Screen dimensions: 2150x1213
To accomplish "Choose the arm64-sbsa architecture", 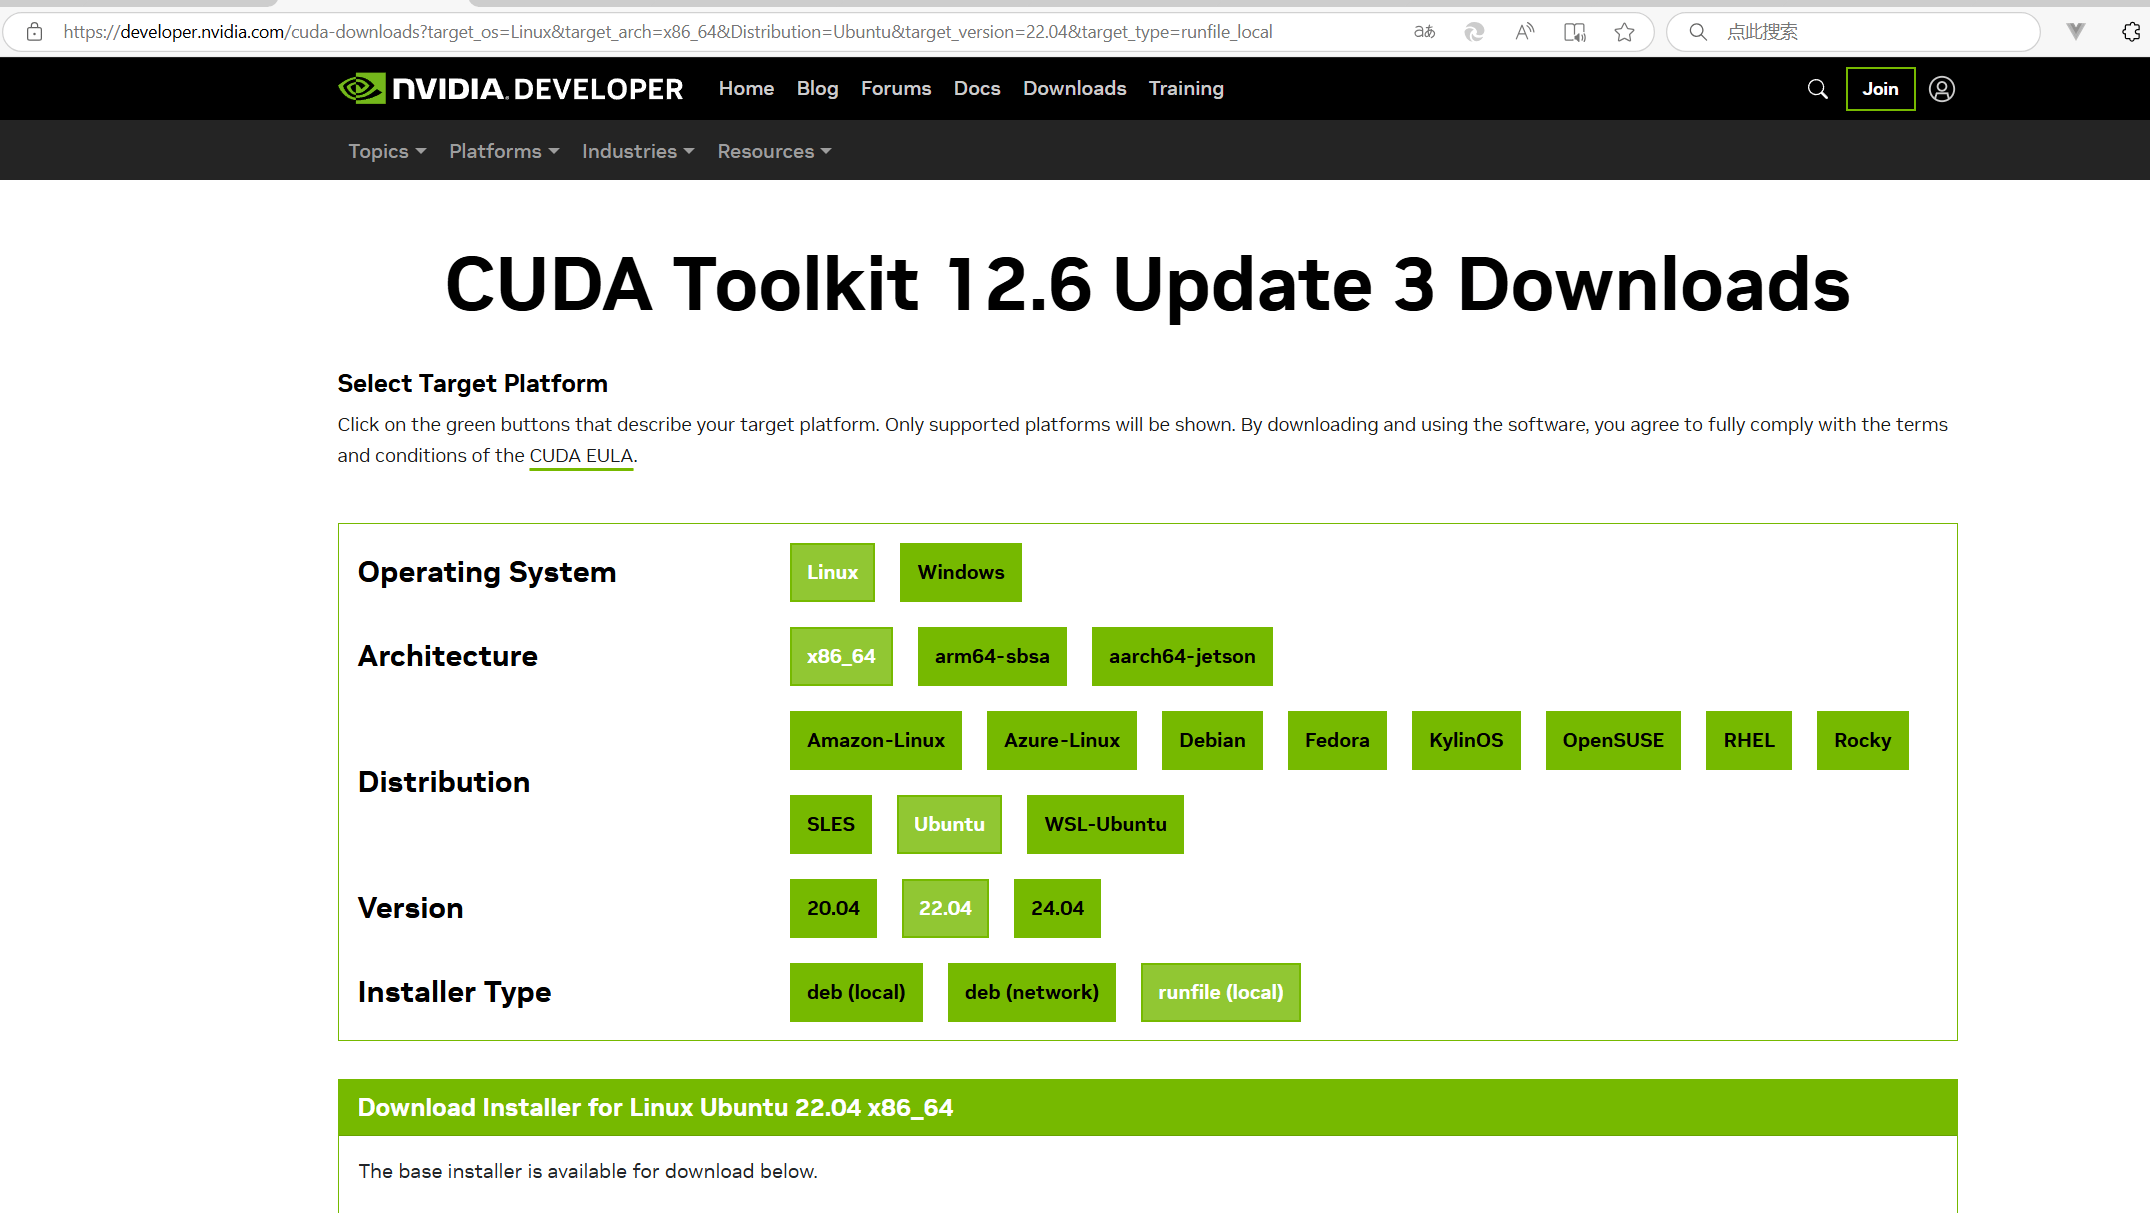I will 992,656.
